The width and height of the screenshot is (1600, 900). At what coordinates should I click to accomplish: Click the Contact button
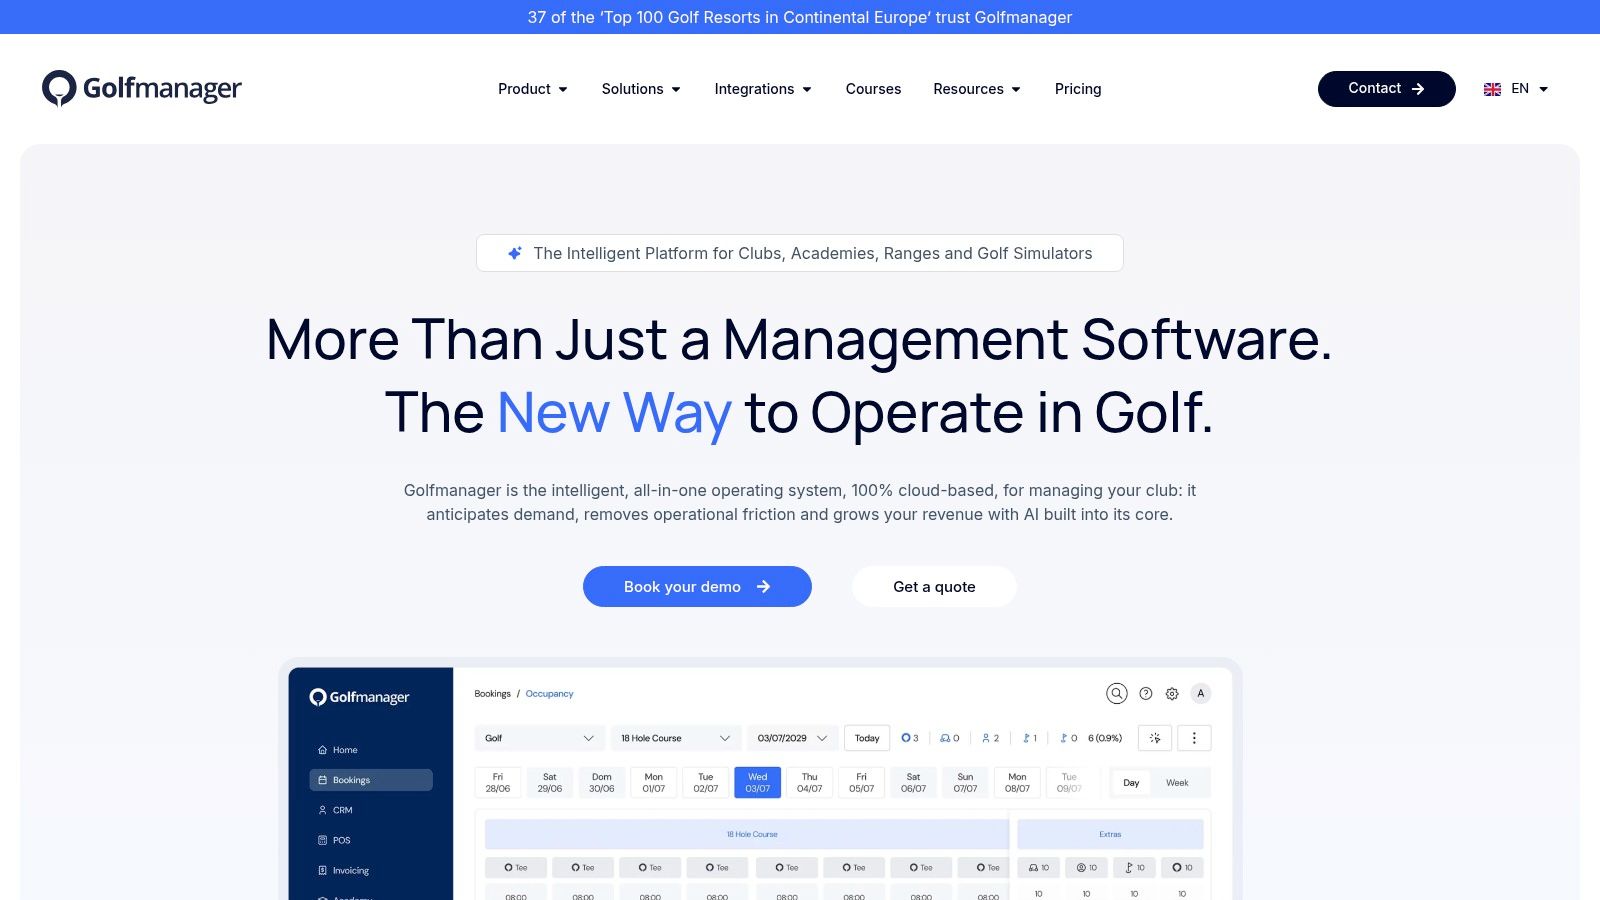click(x=1386, y=89)
